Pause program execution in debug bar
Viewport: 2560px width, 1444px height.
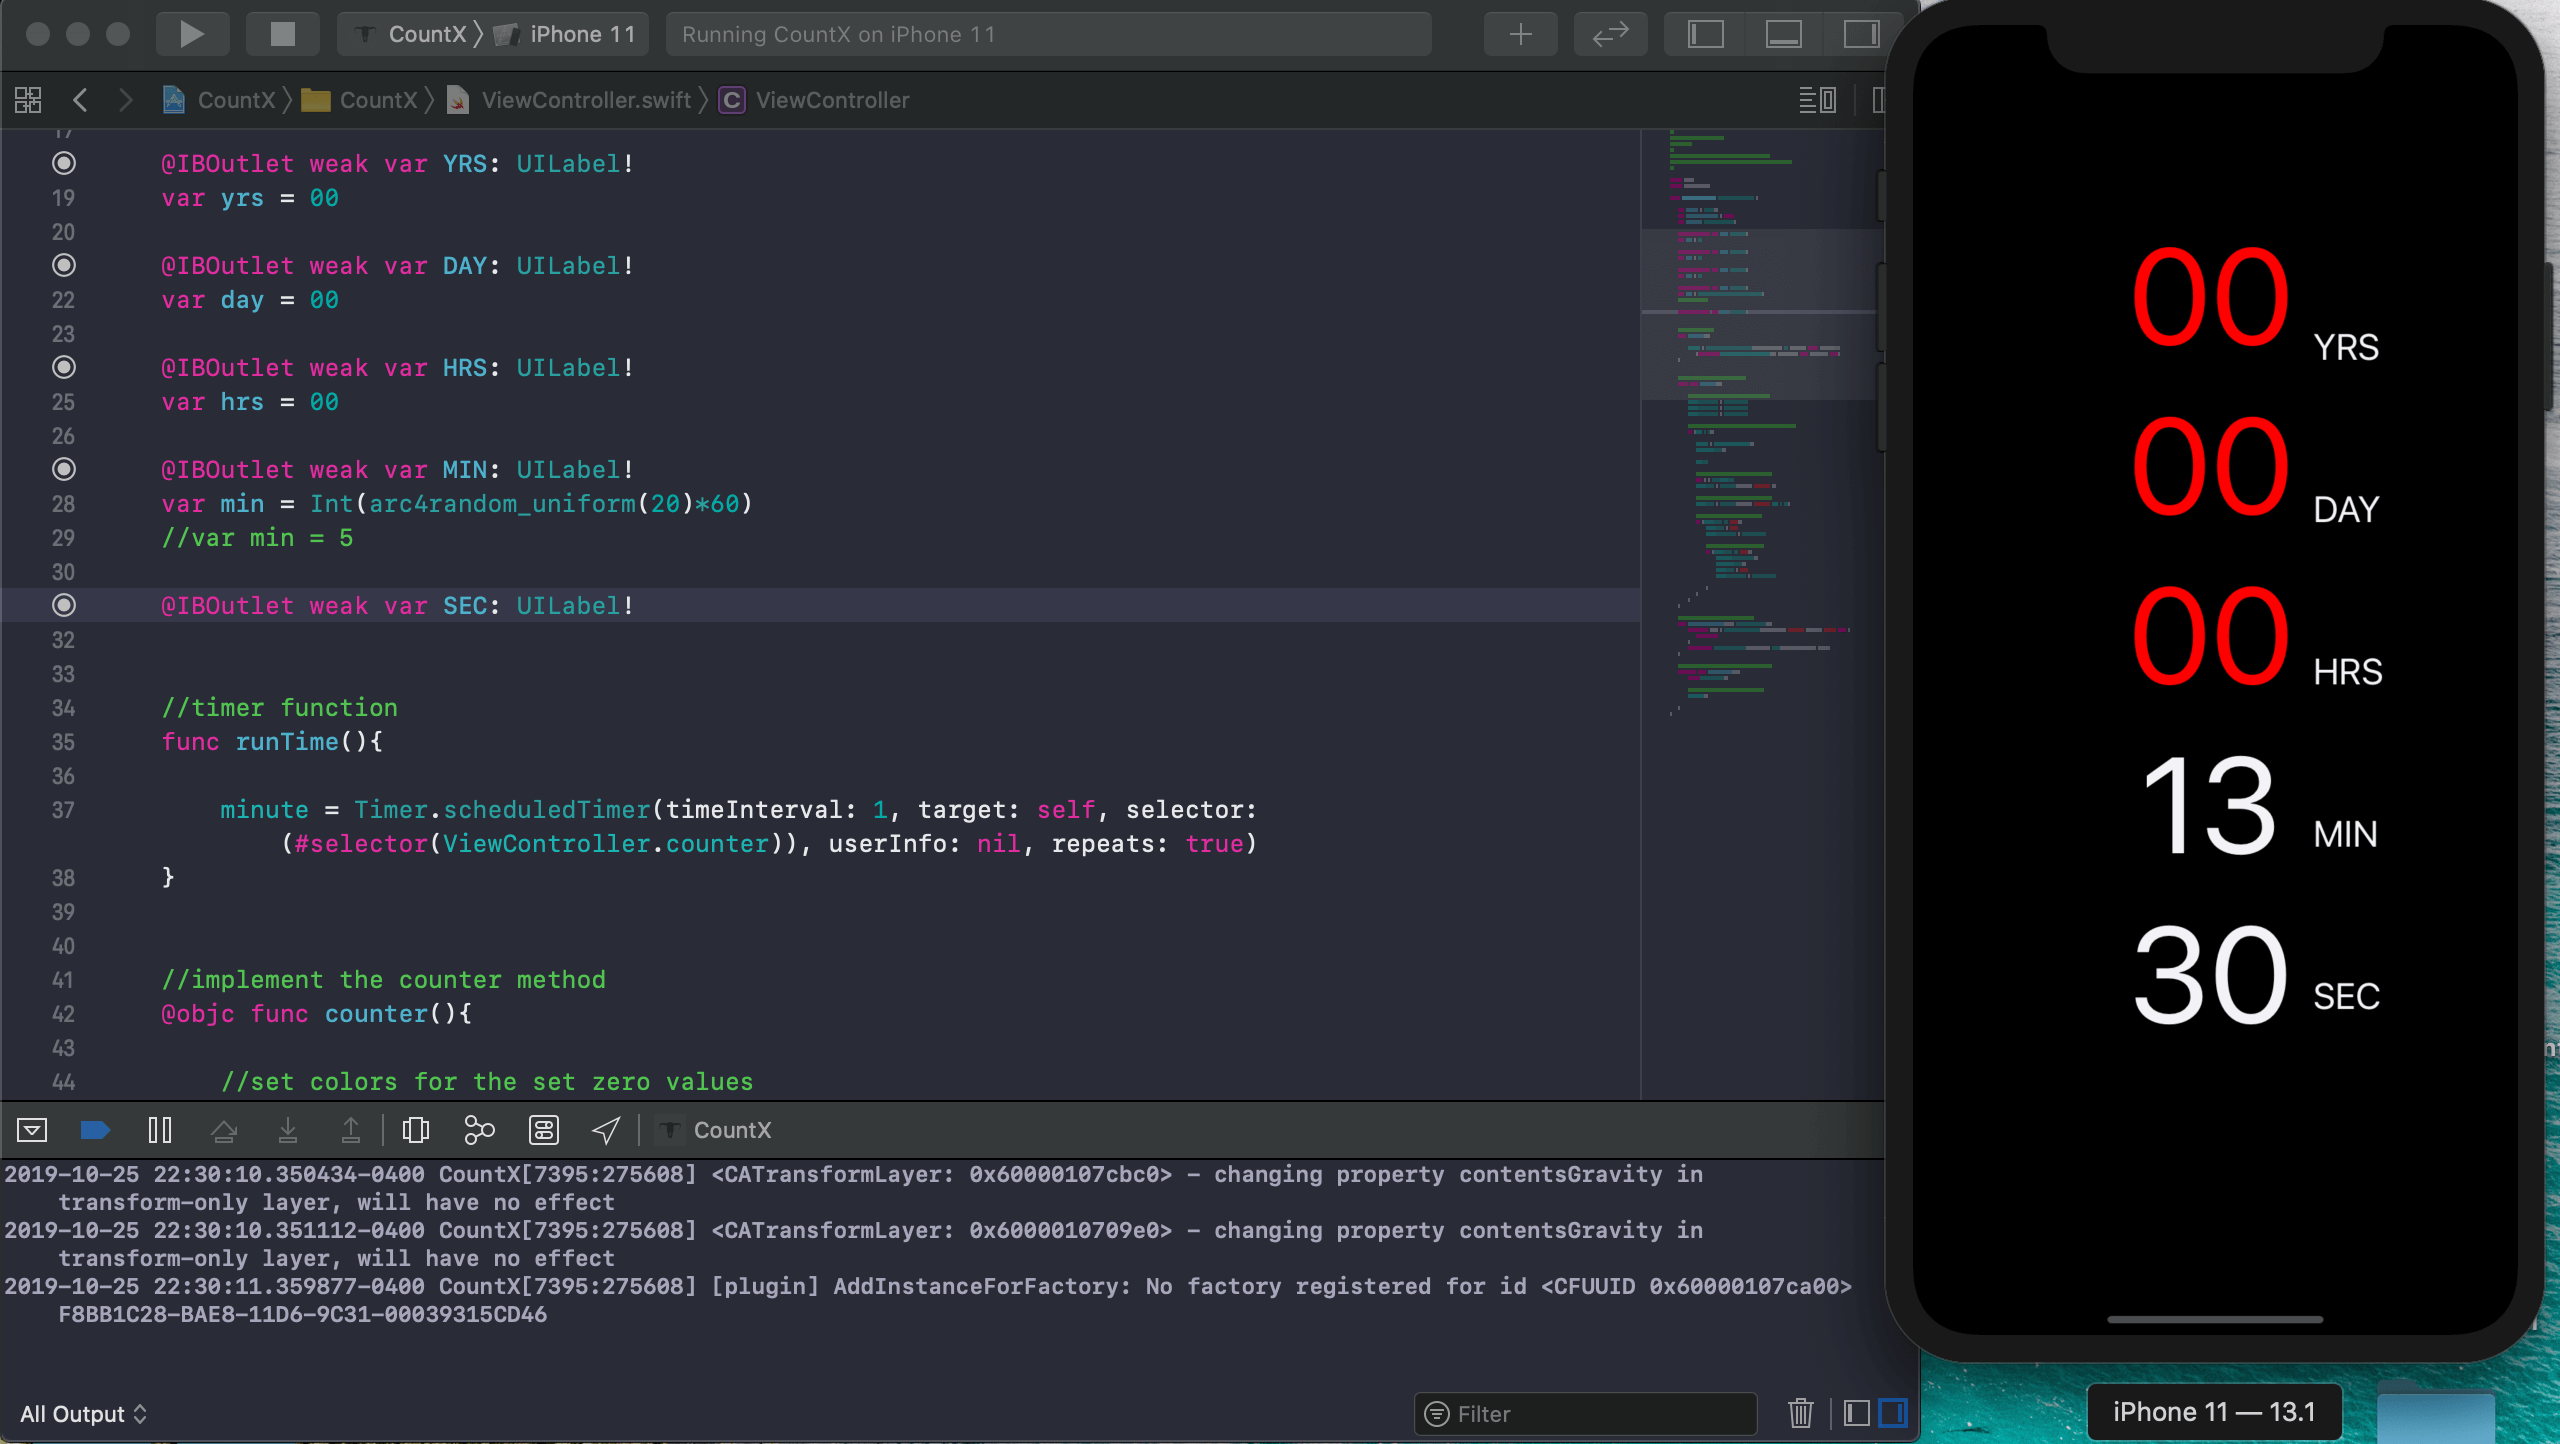(160, 1130)
